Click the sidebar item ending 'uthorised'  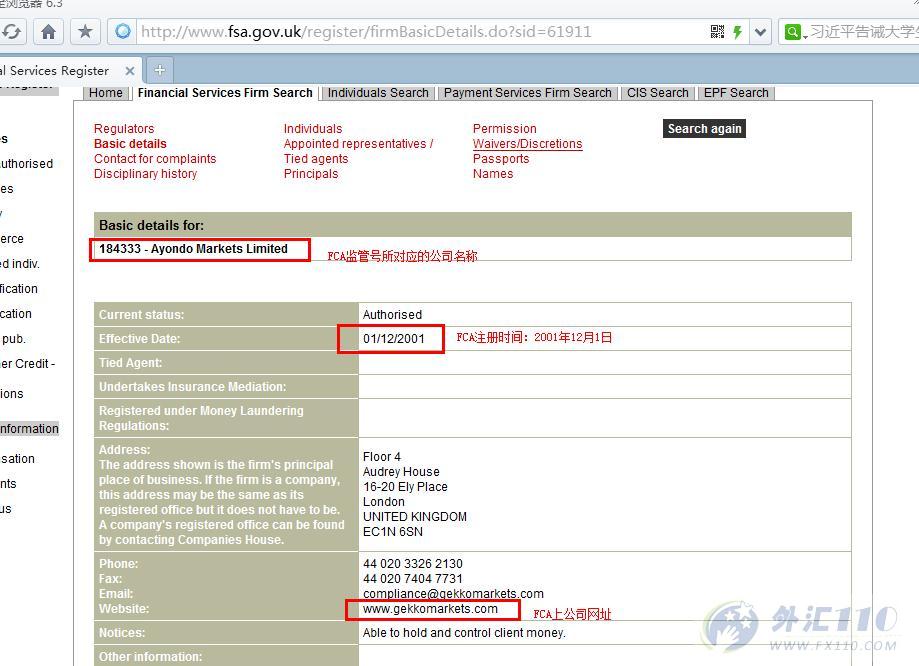coord(26,164)
